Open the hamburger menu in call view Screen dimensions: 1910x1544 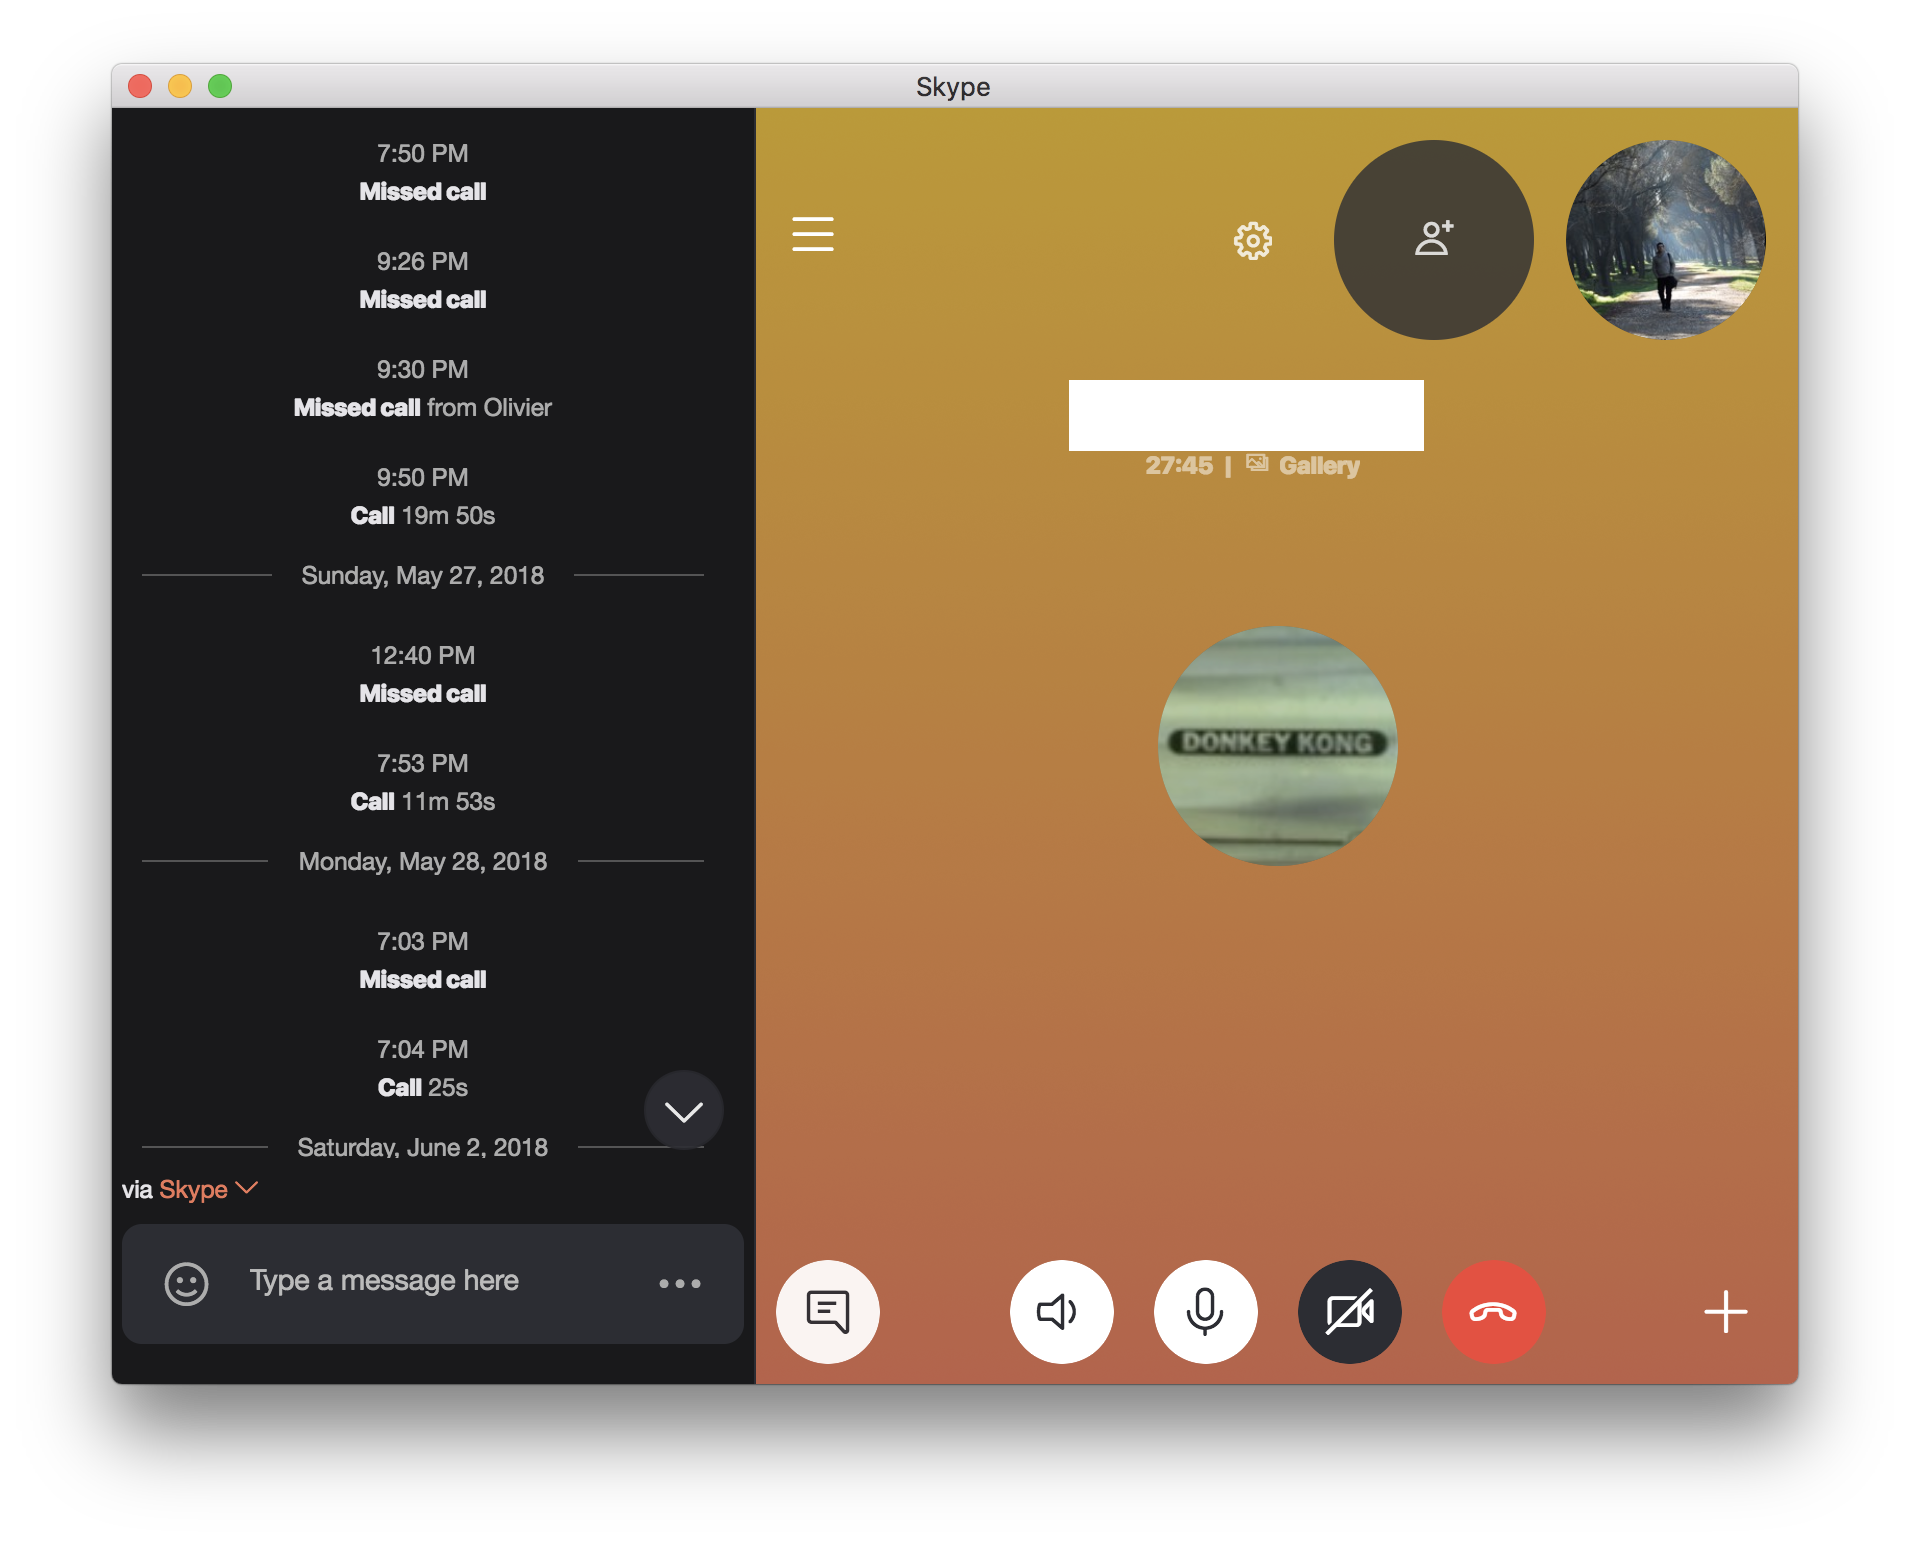pyautogui.click(x=812, y=234)
